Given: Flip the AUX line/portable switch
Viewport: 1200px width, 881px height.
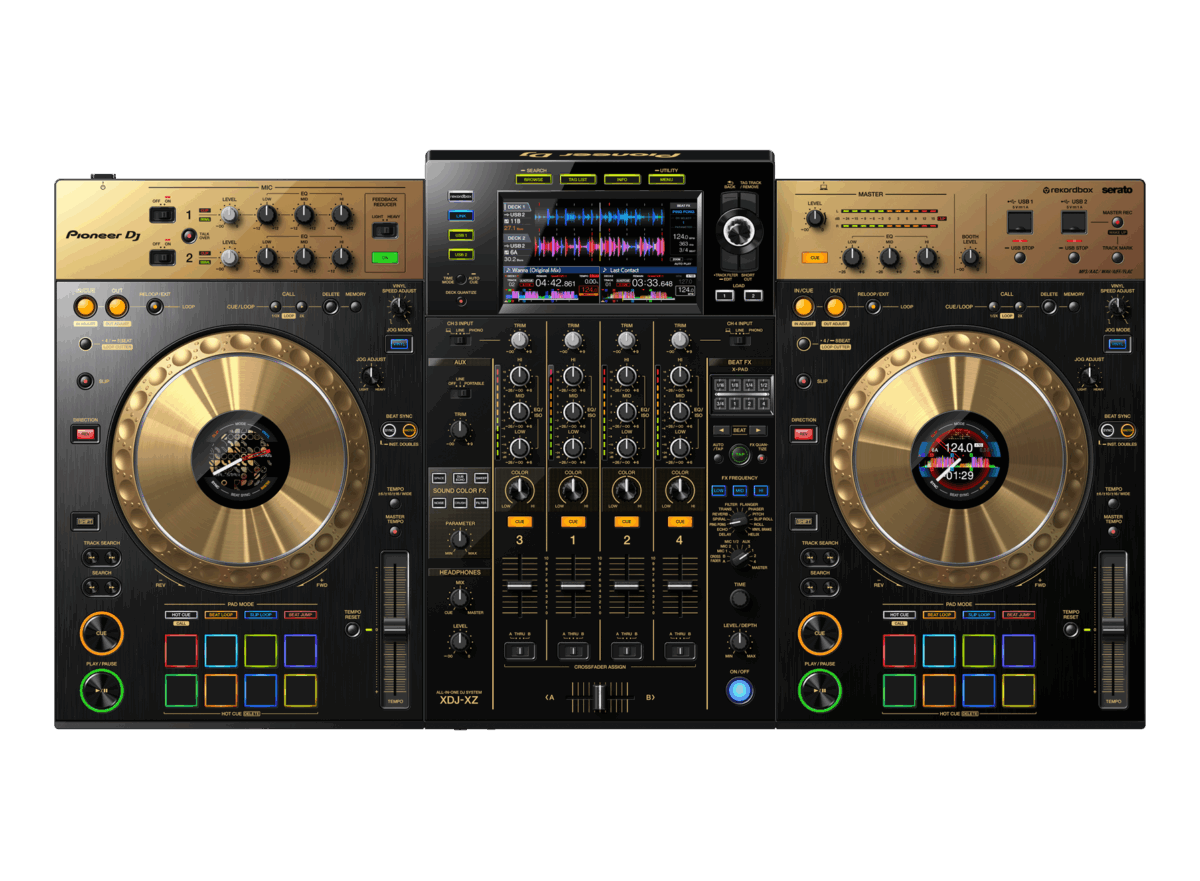Looking at the screenshot, I should [x=461, y=393].
